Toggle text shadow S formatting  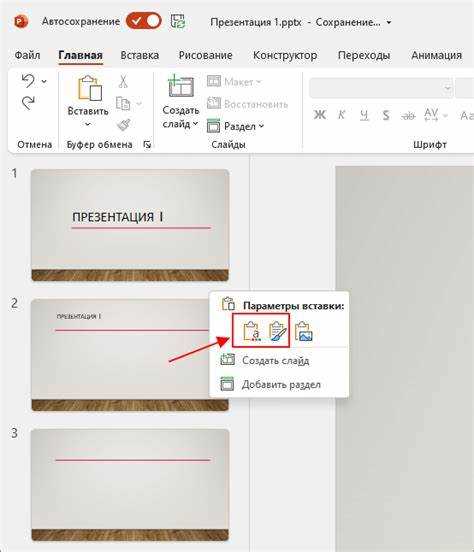[386, 115]
